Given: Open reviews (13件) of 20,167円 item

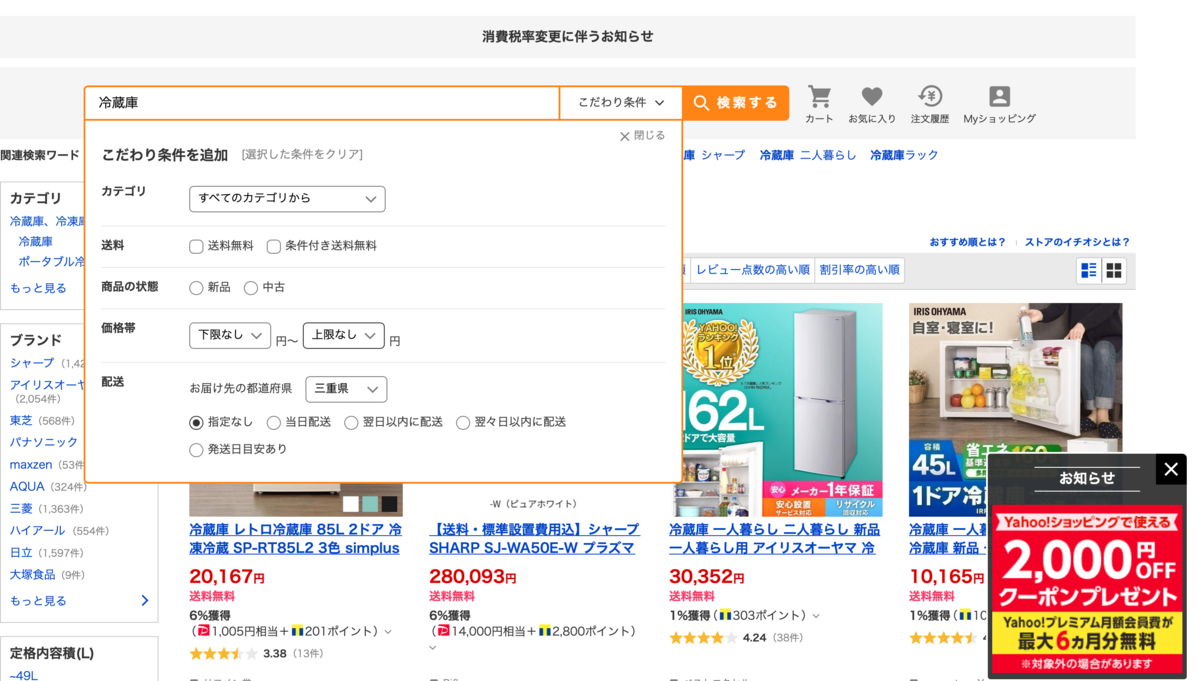Looking at the screenshot, I should coord(308,653).
